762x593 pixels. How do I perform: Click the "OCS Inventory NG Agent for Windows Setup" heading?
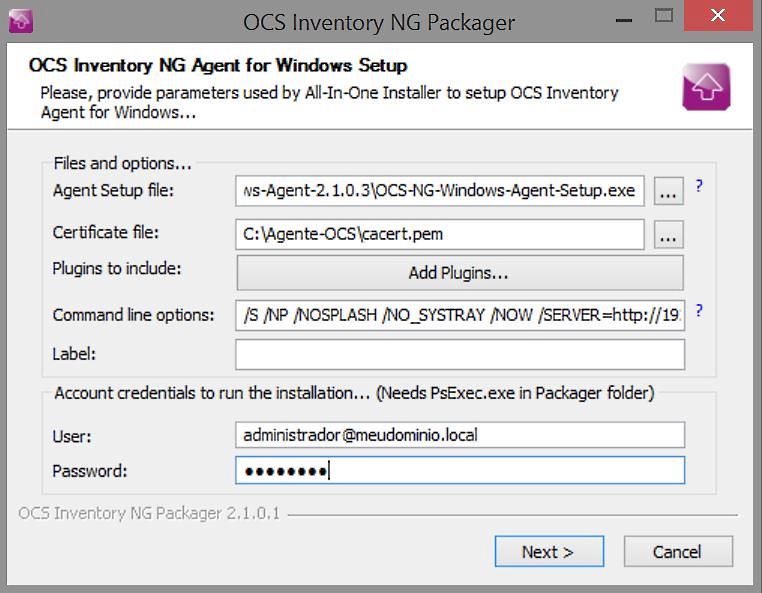coord(218,65)
